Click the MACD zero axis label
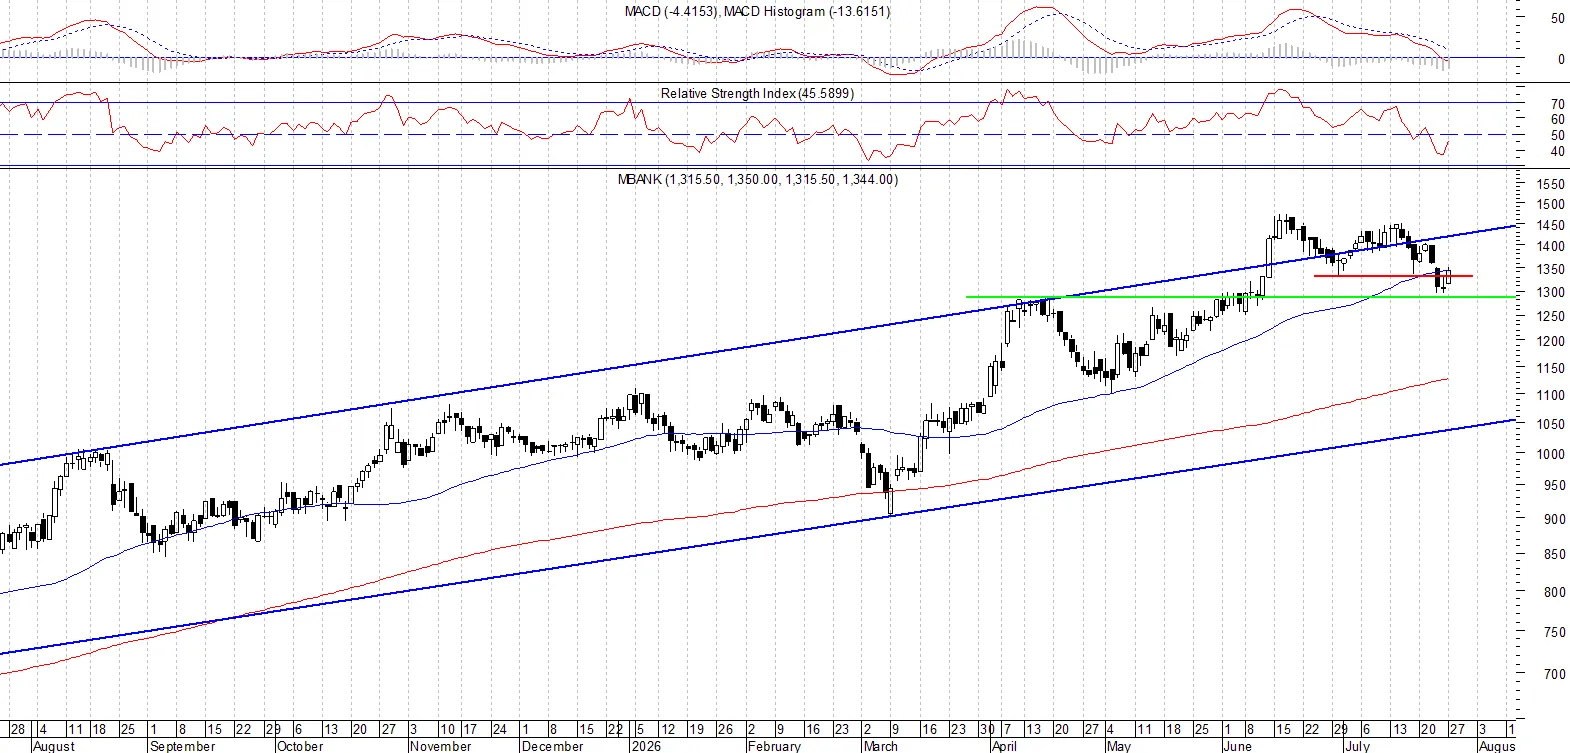 [1561, 60]
